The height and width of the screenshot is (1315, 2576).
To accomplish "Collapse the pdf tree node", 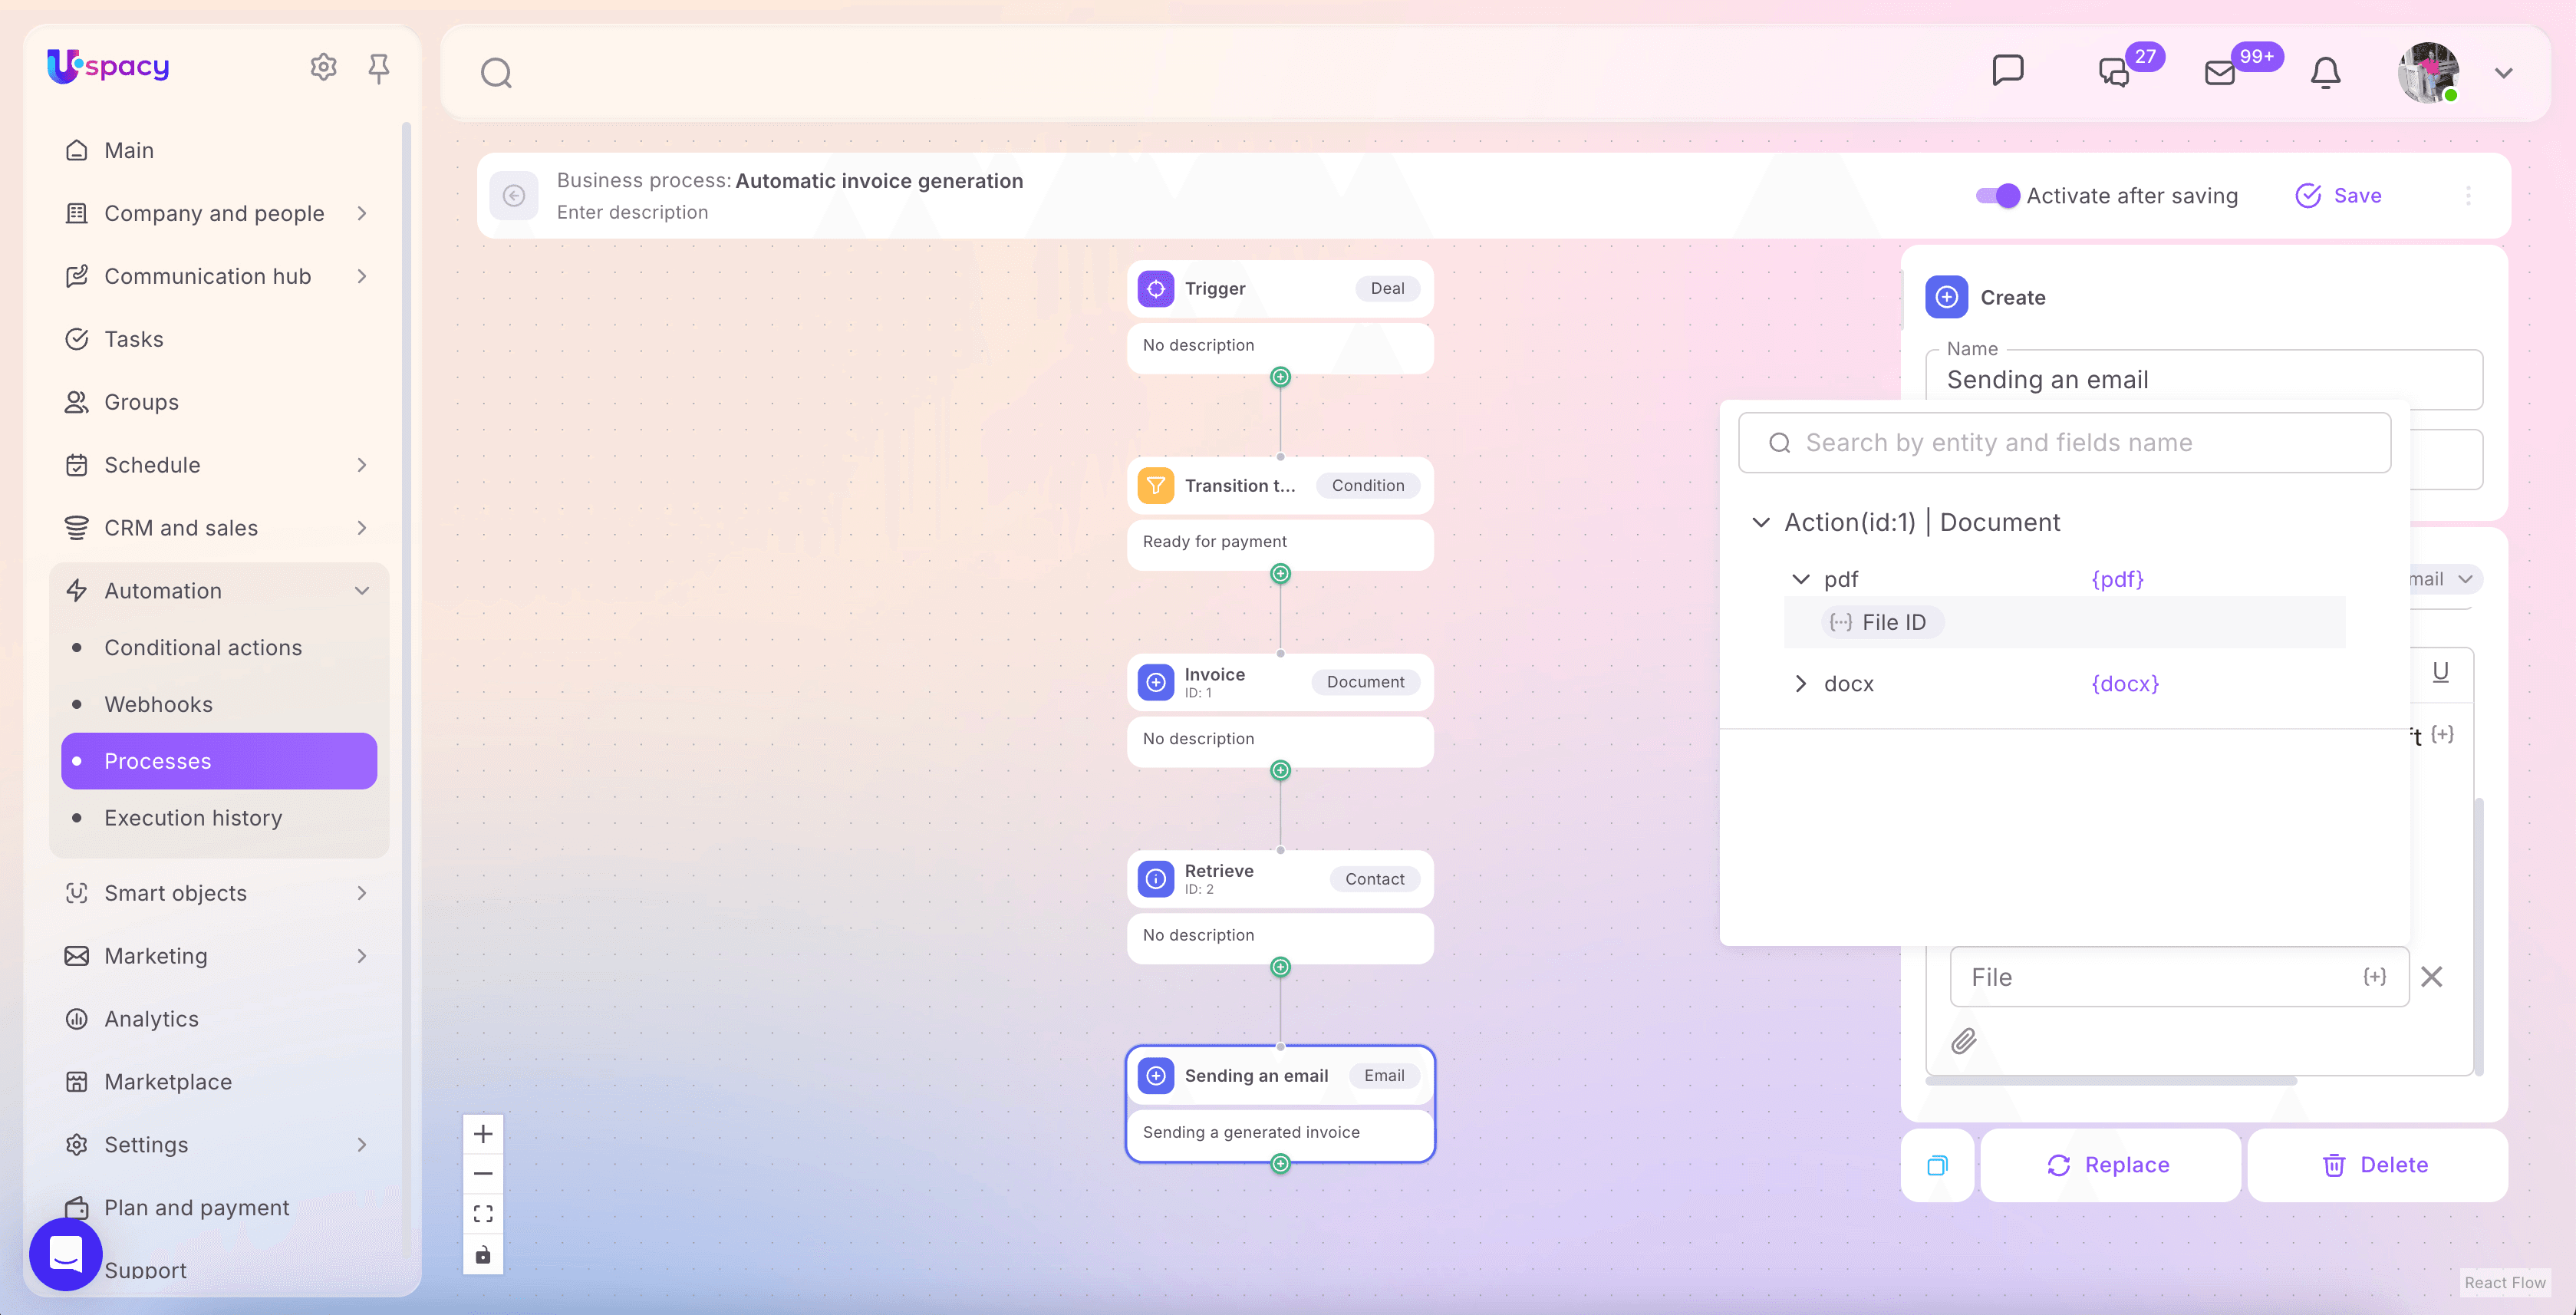I will (x=1800, y=579).
